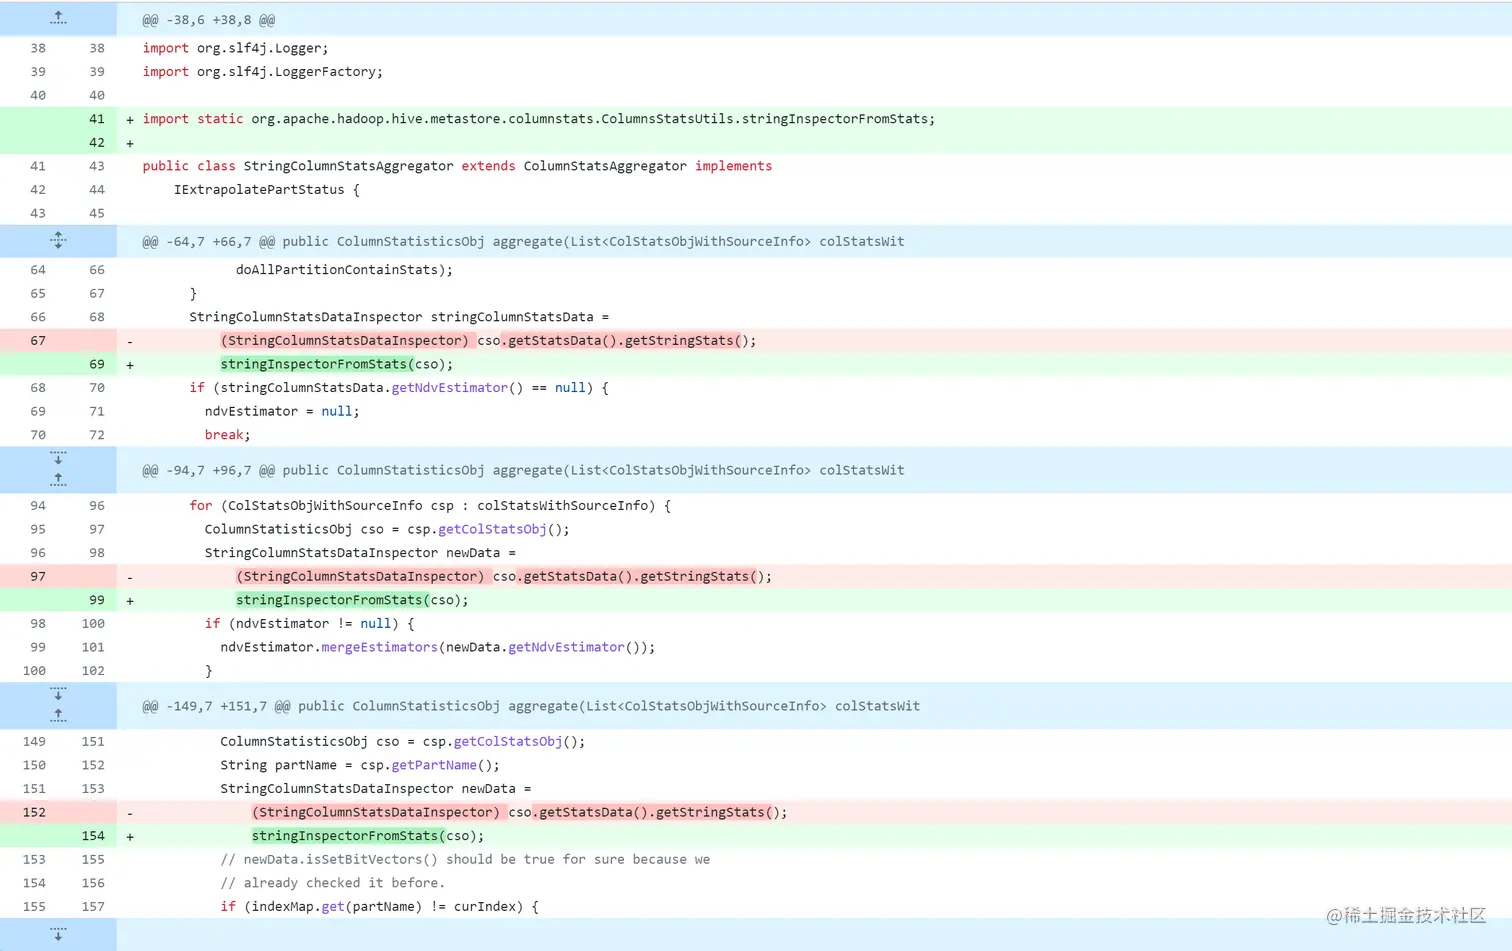Screen dimensions: 1512x951
Task: Click old line number 67 on the deleted row
Action: (38, 341)
